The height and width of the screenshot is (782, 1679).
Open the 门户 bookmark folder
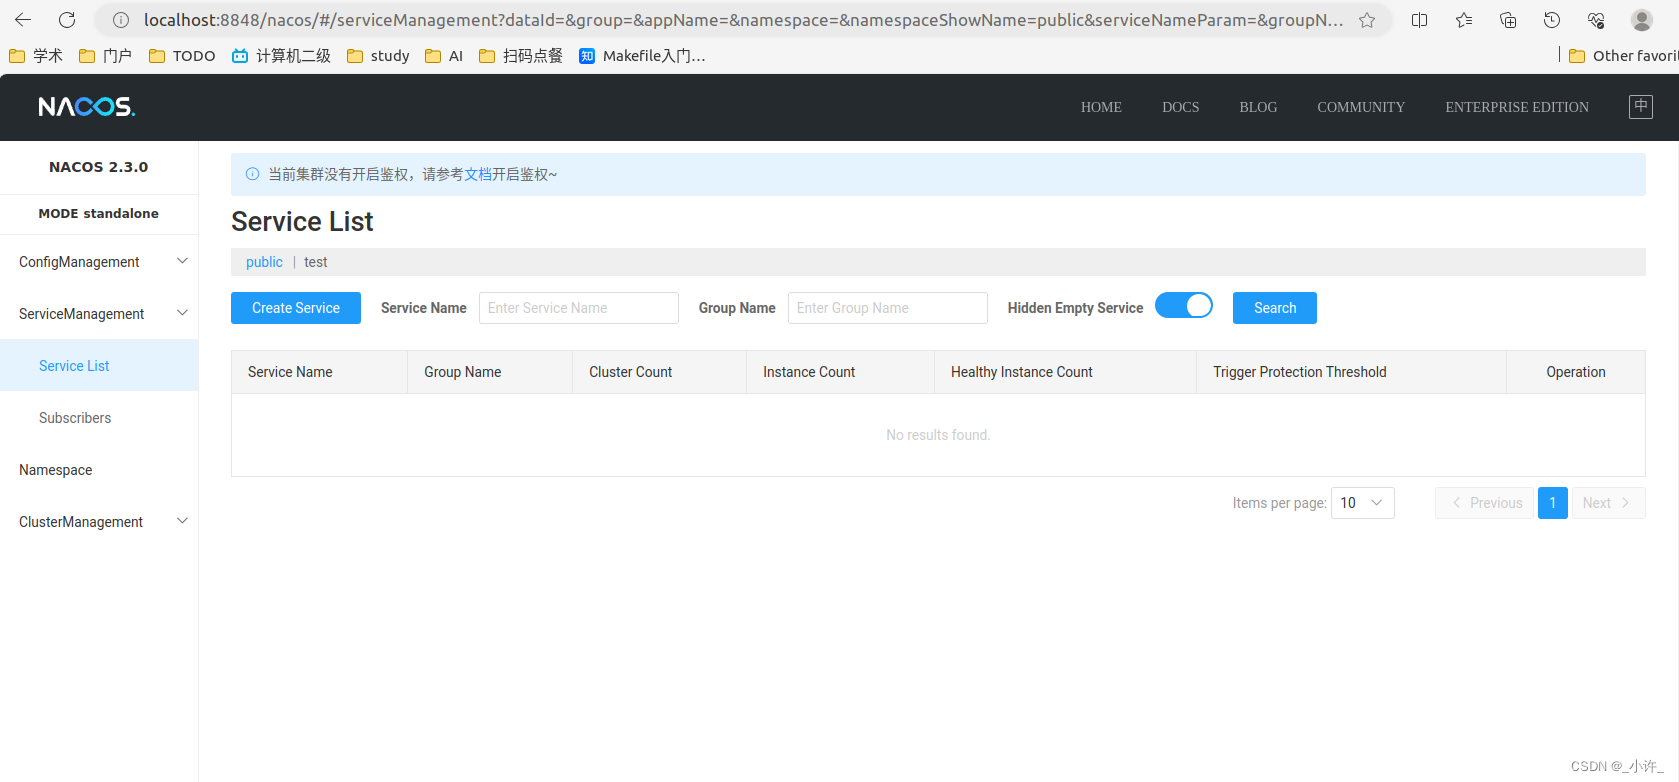105,56
